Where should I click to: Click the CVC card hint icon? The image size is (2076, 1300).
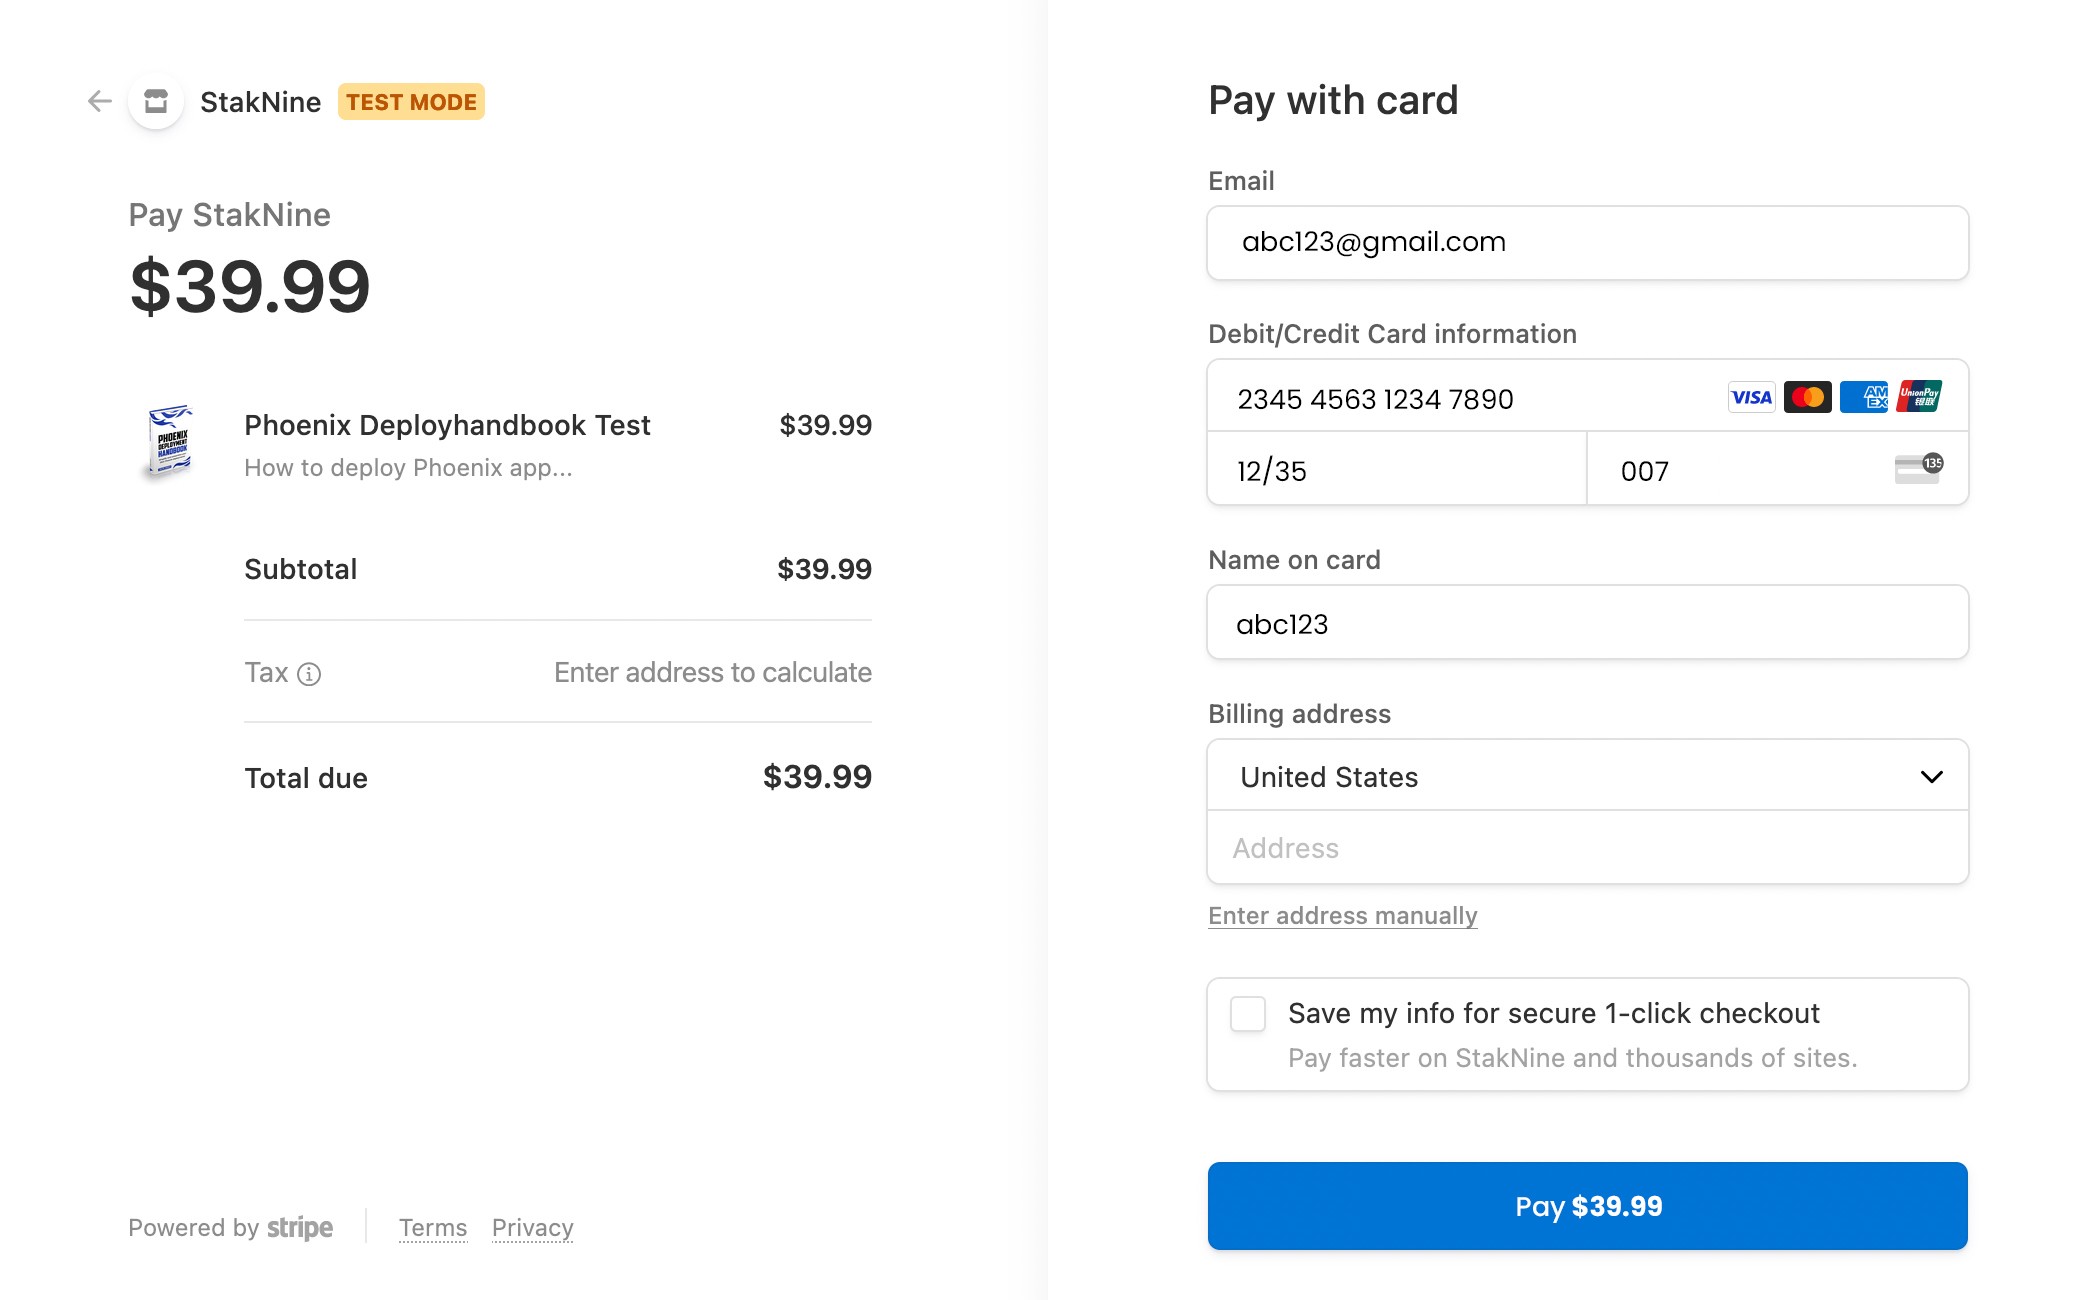point(1918,468)
